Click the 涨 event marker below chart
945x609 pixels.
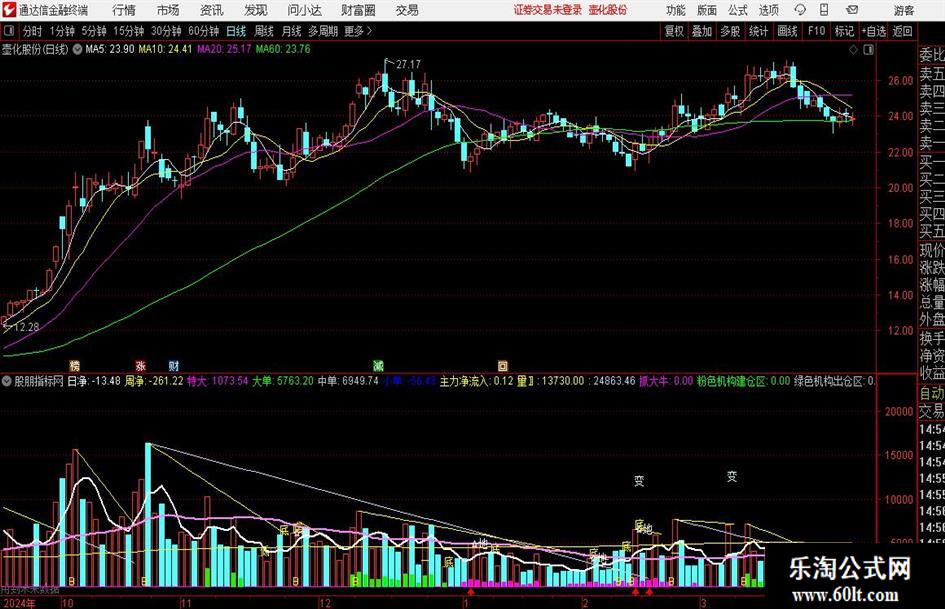141,365
